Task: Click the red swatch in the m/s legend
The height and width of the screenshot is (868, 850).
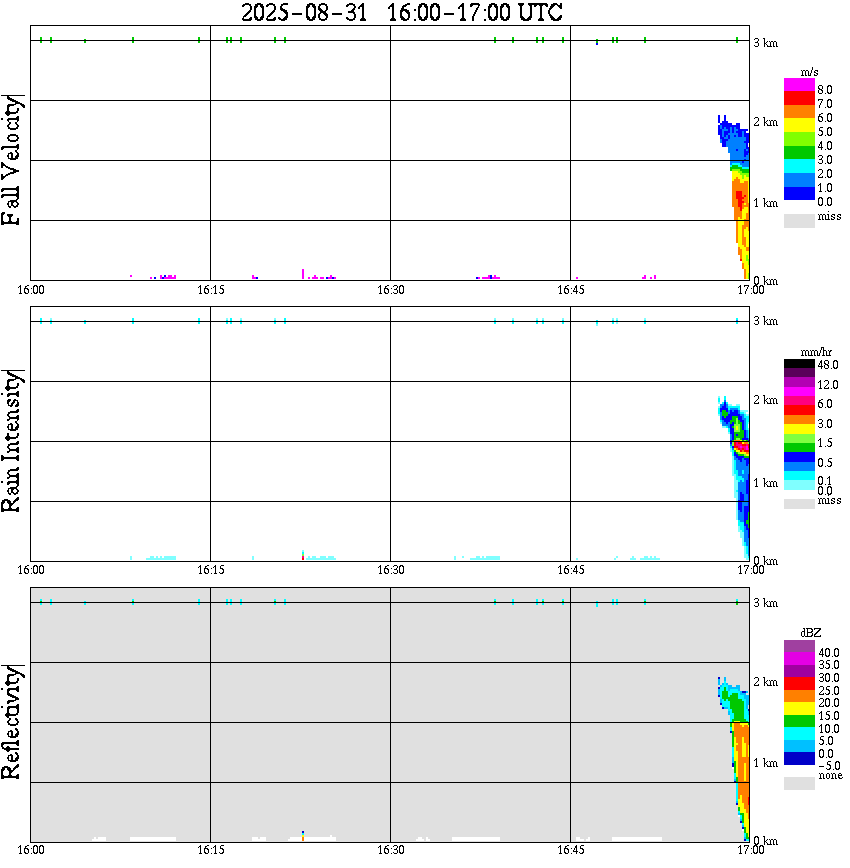Action: click(799, 99)
